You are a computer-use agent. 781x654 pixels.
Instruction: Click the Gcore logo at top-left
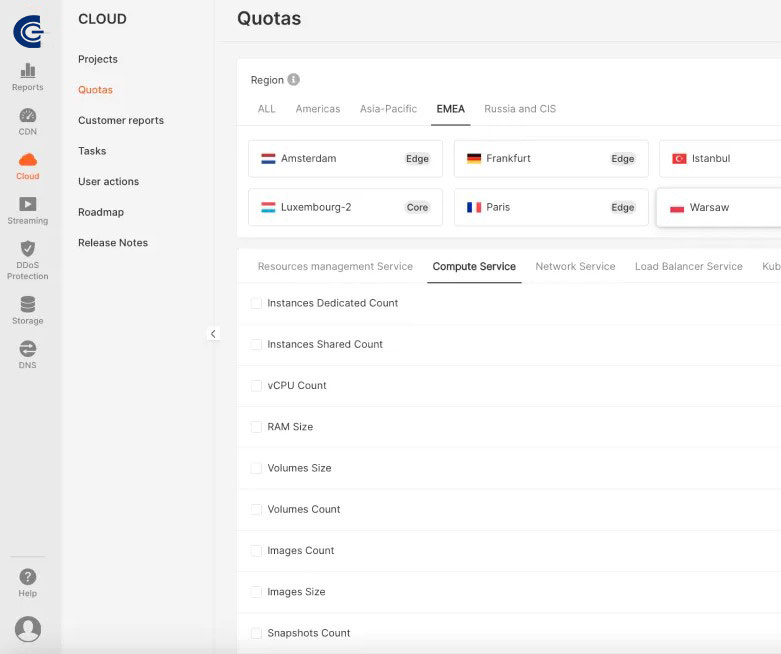pyautogui.click(x=28, y=31)
